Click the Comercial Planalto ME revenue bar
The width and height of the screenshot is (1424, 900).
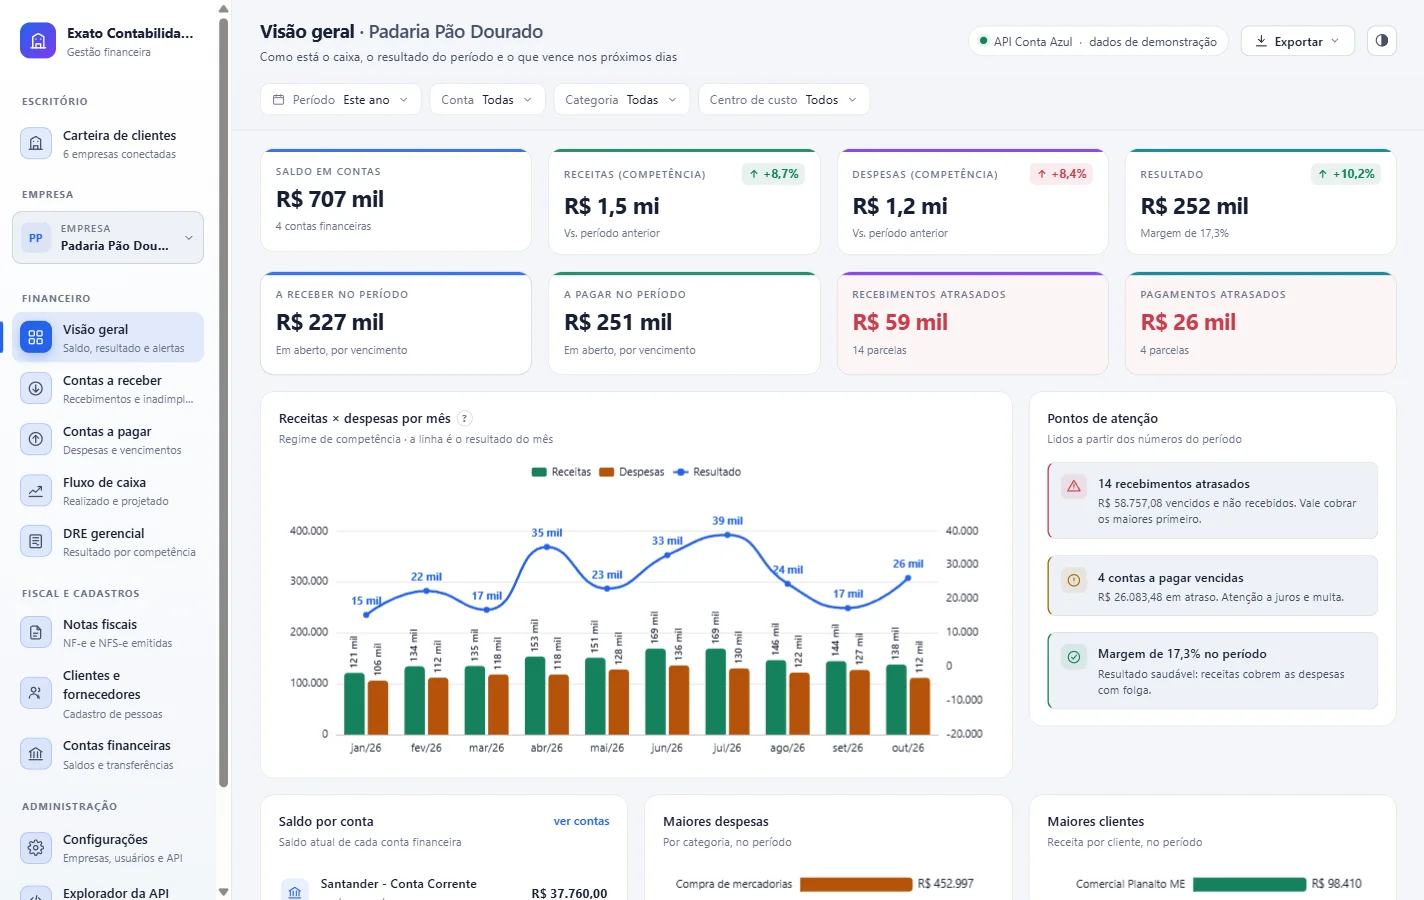point(1250,884)
